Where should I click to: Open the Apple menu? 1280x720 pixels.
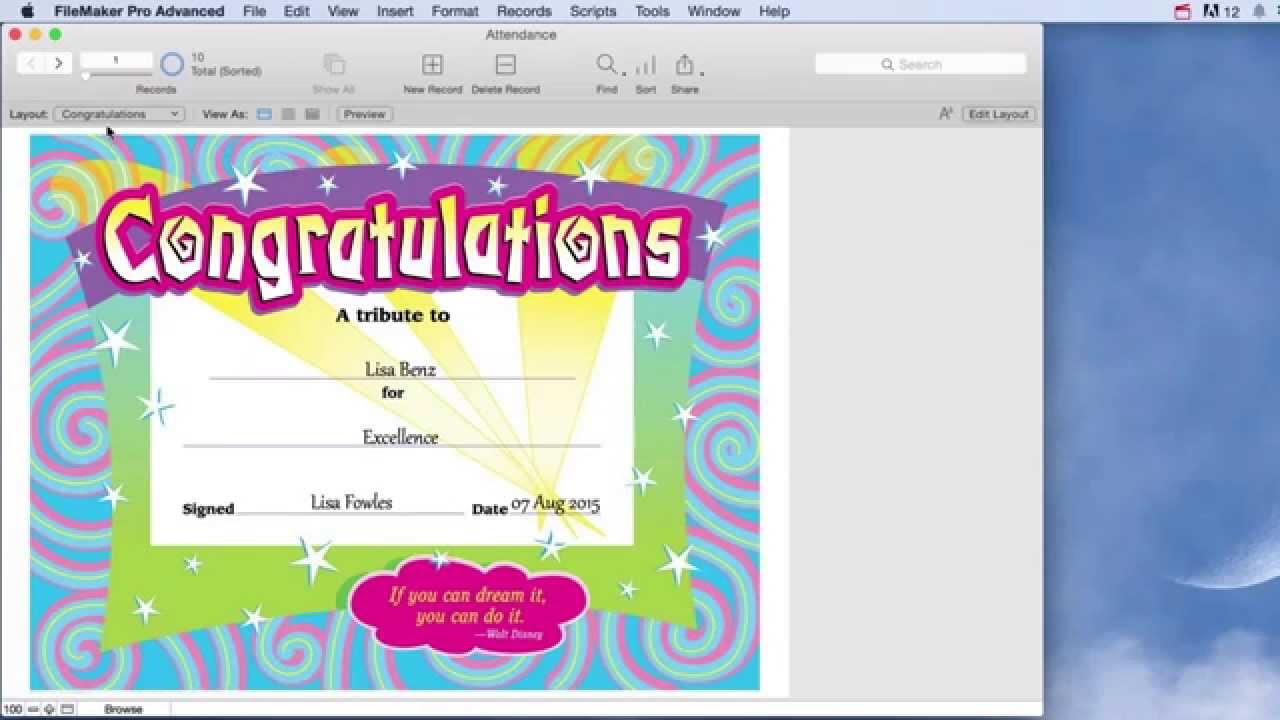[x=27, y=11]
